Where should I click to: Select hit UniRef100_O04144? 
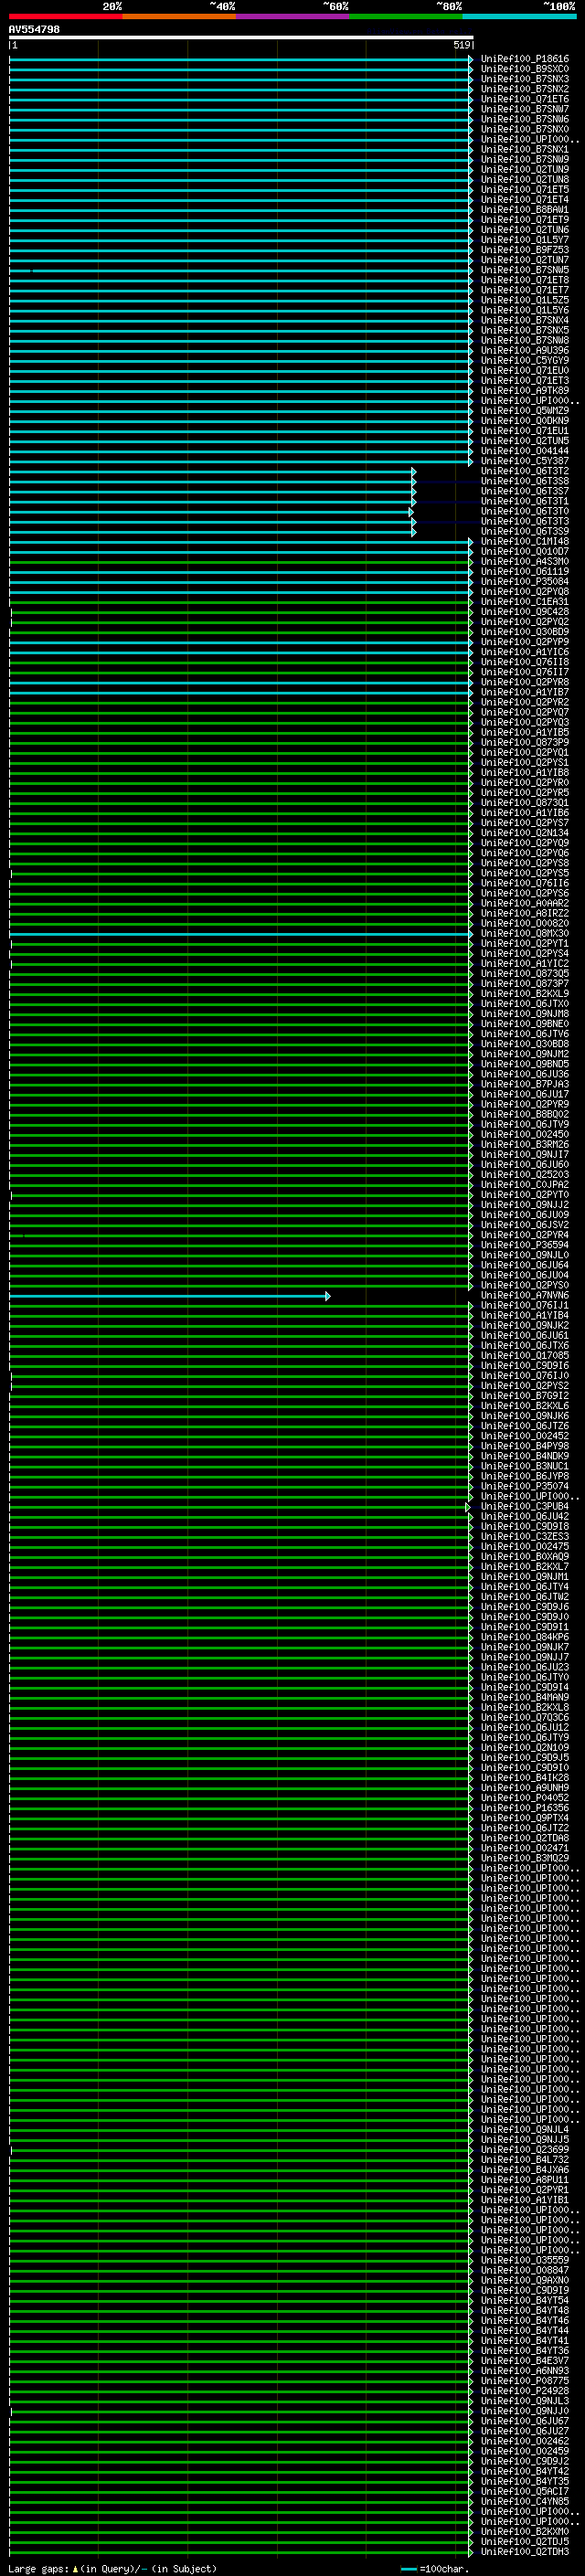point(525,451)
